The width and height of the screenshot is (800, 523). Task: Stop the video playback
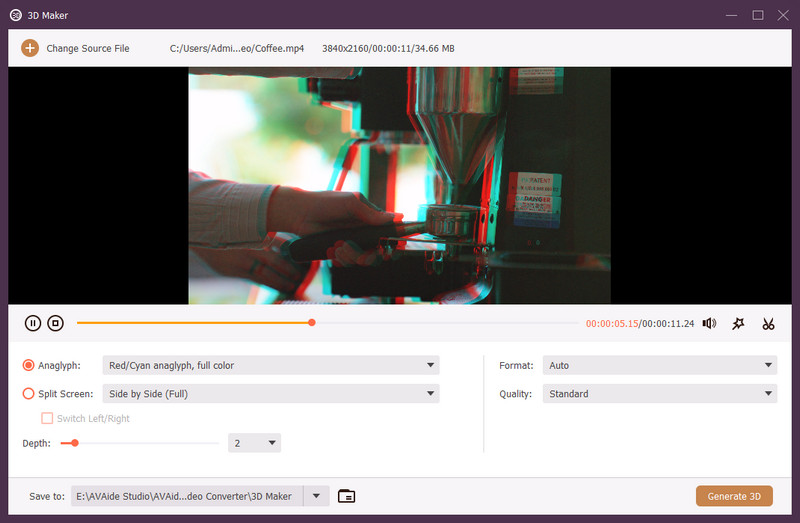(x=55, y=323)
